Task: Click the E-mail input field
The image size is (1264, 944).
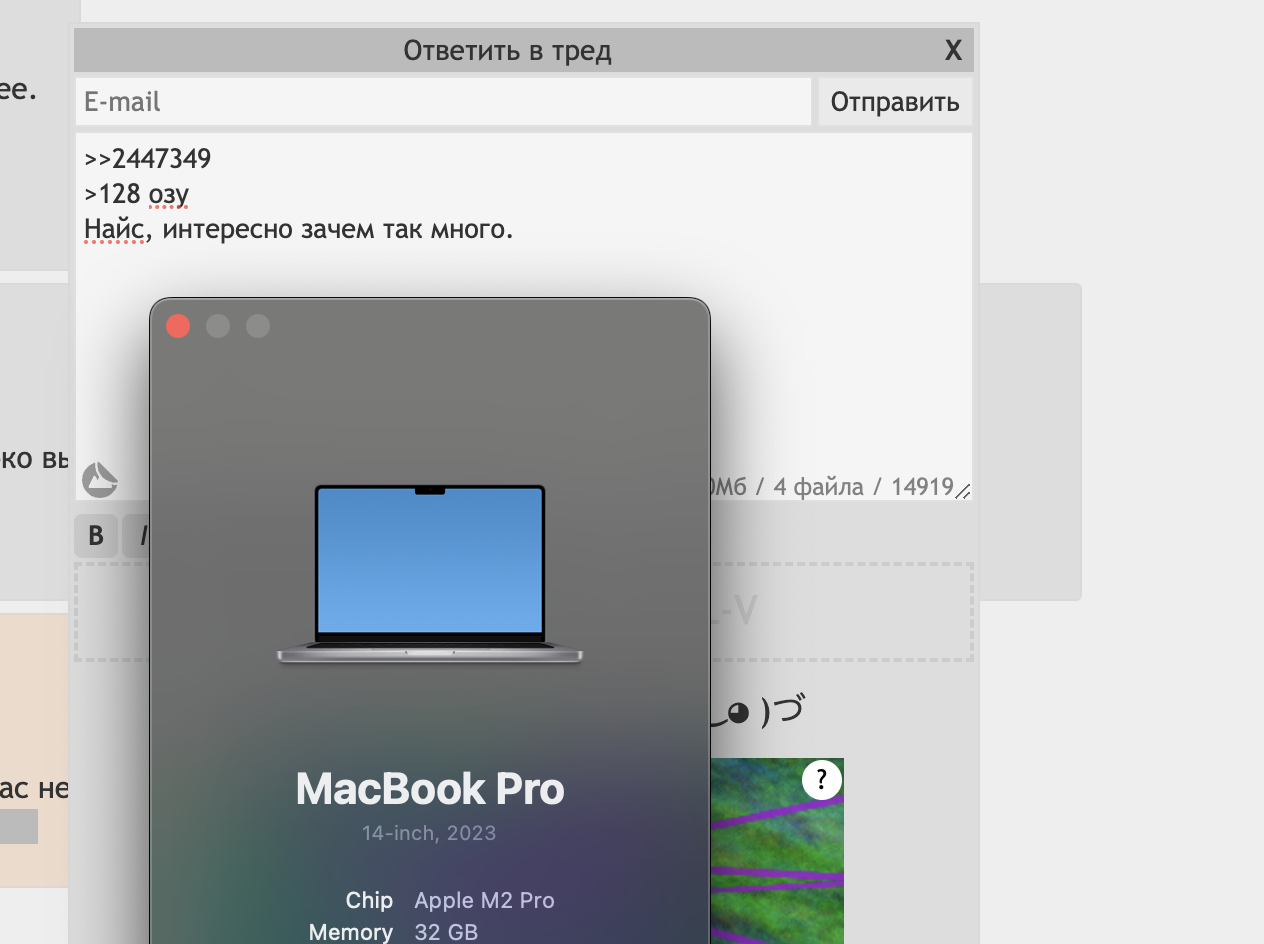Action: 443,102
